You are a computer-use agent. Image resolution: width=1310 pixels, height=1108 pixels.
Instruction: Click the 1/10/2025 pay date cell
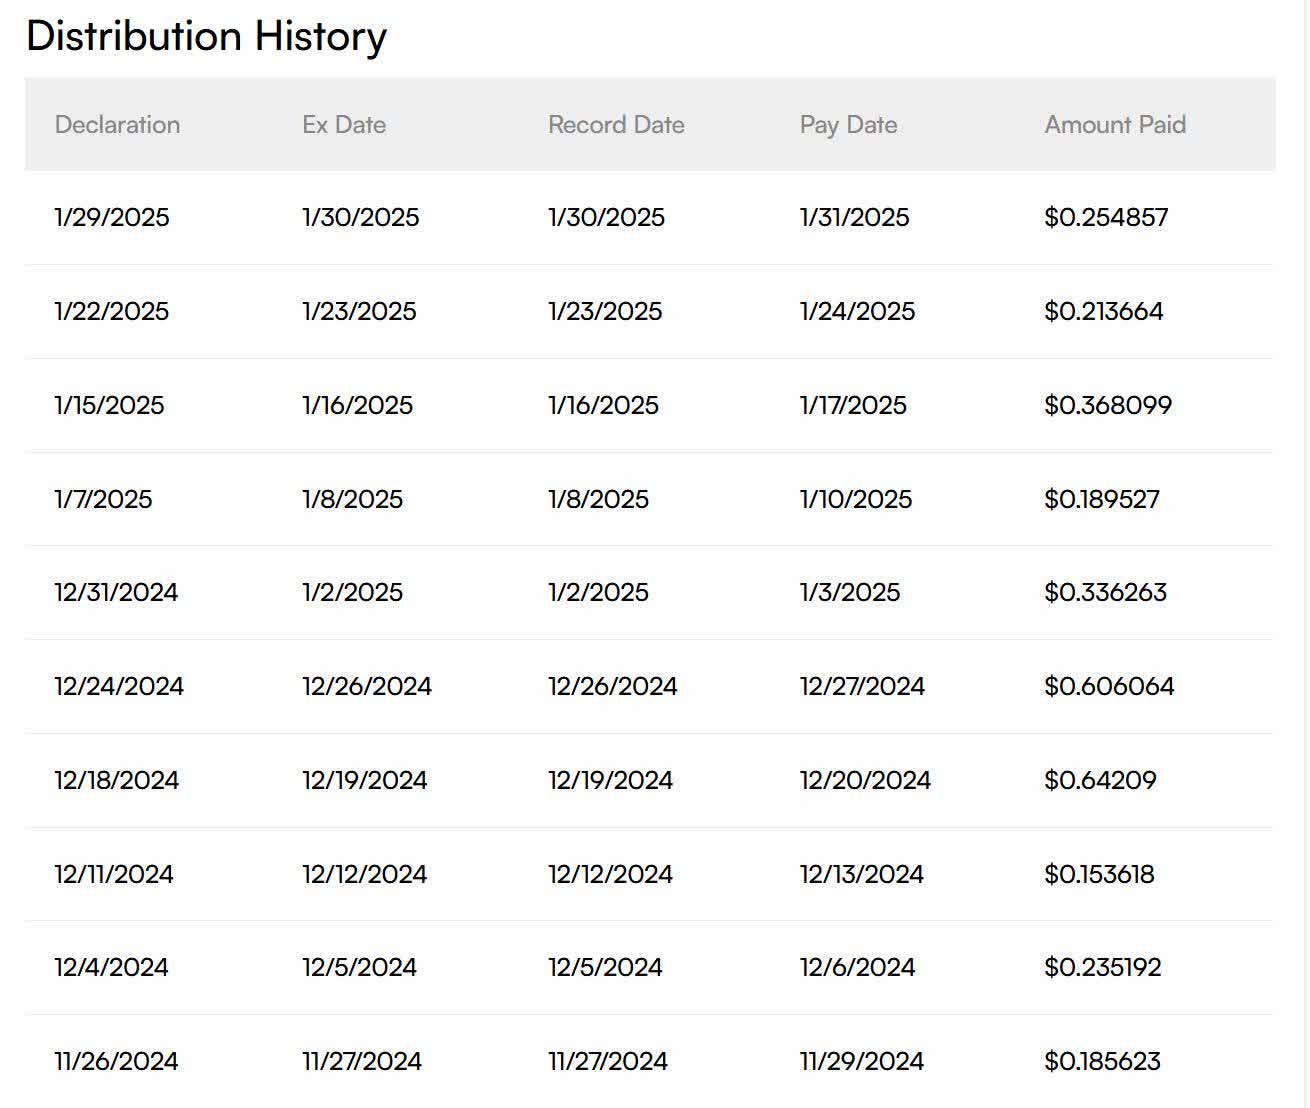[x=856, y=499]
